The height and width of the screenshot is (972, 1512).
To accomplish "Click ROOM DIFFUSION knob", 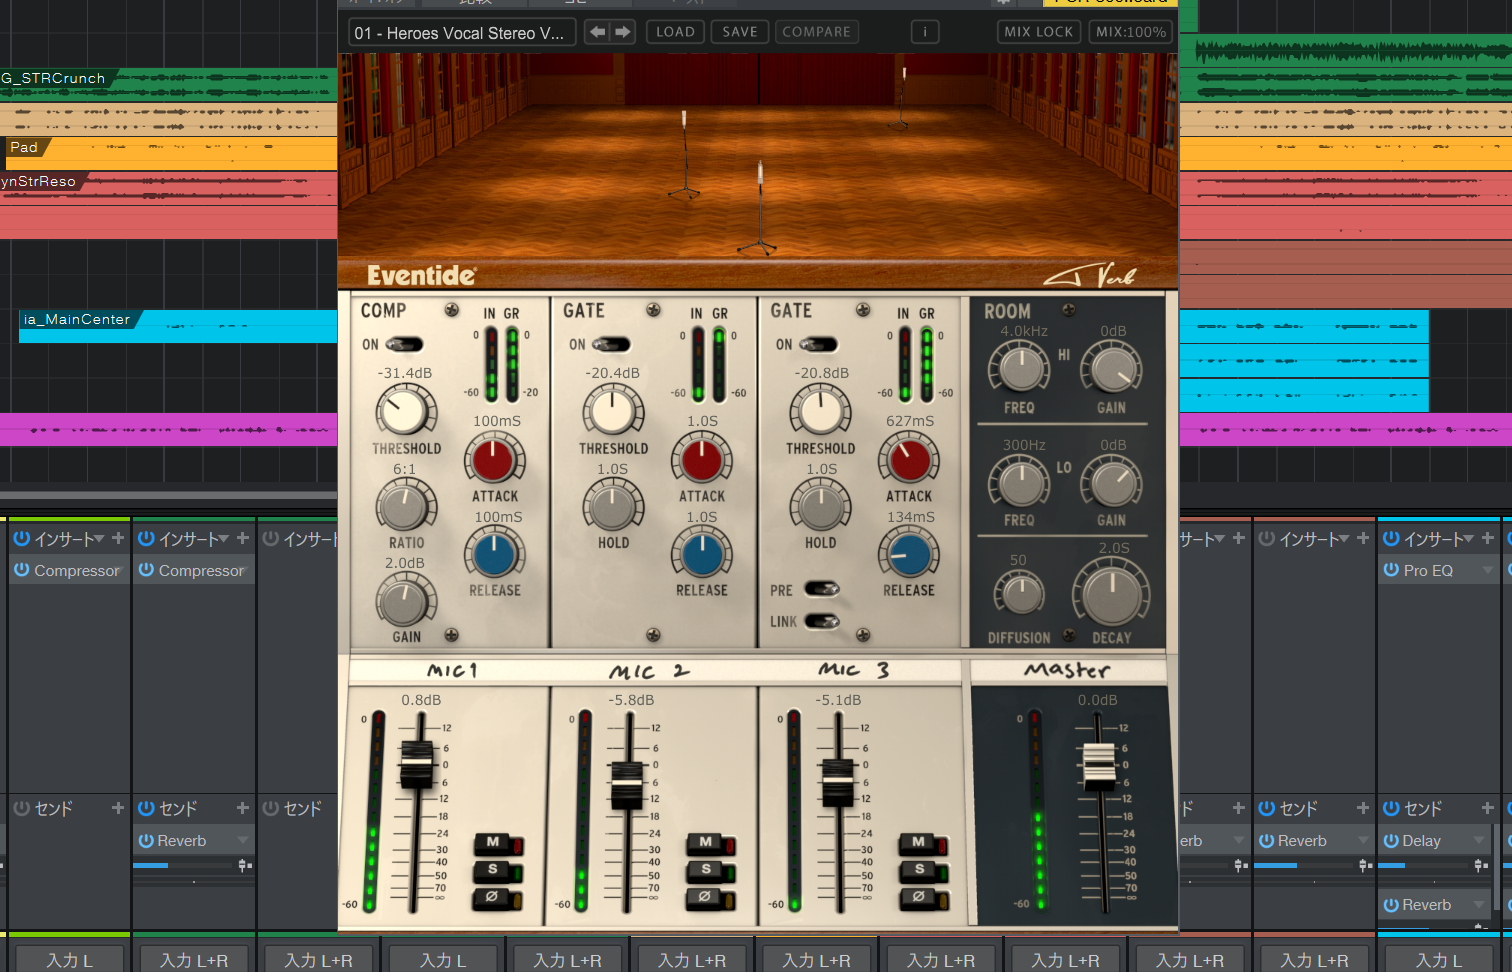I will 1019,594.
